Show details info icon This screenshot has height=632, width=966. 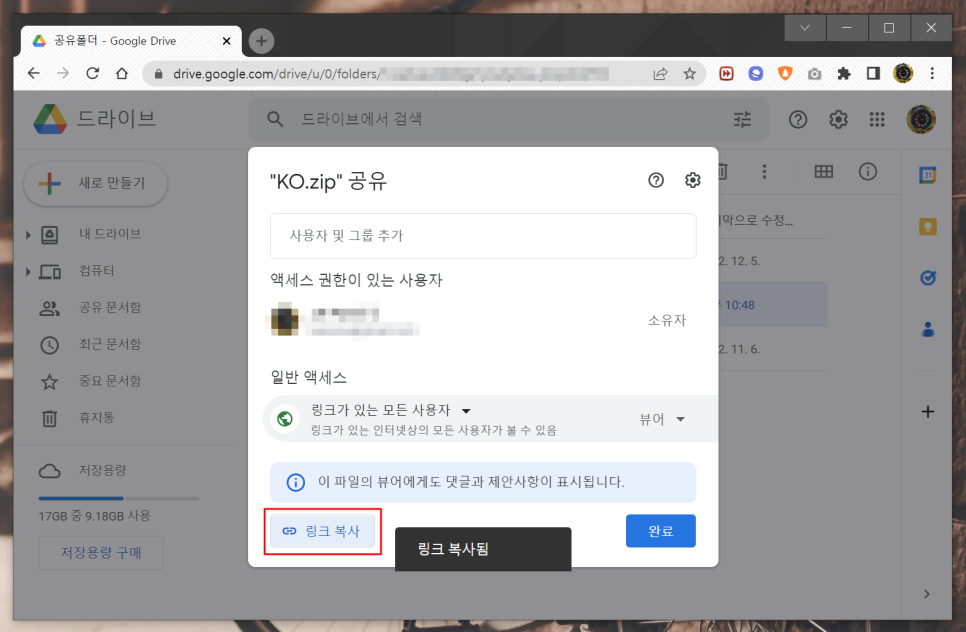[867, 171]
